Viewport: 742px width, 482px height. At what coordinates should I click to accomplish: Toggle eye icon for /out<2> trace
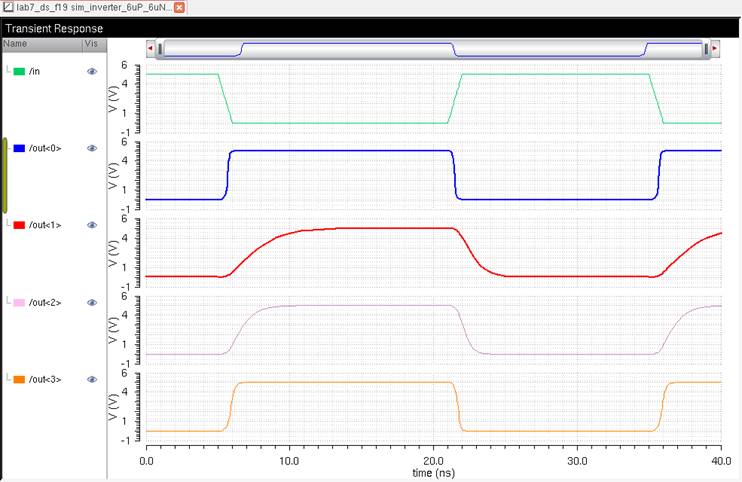(x=92, y=302)
